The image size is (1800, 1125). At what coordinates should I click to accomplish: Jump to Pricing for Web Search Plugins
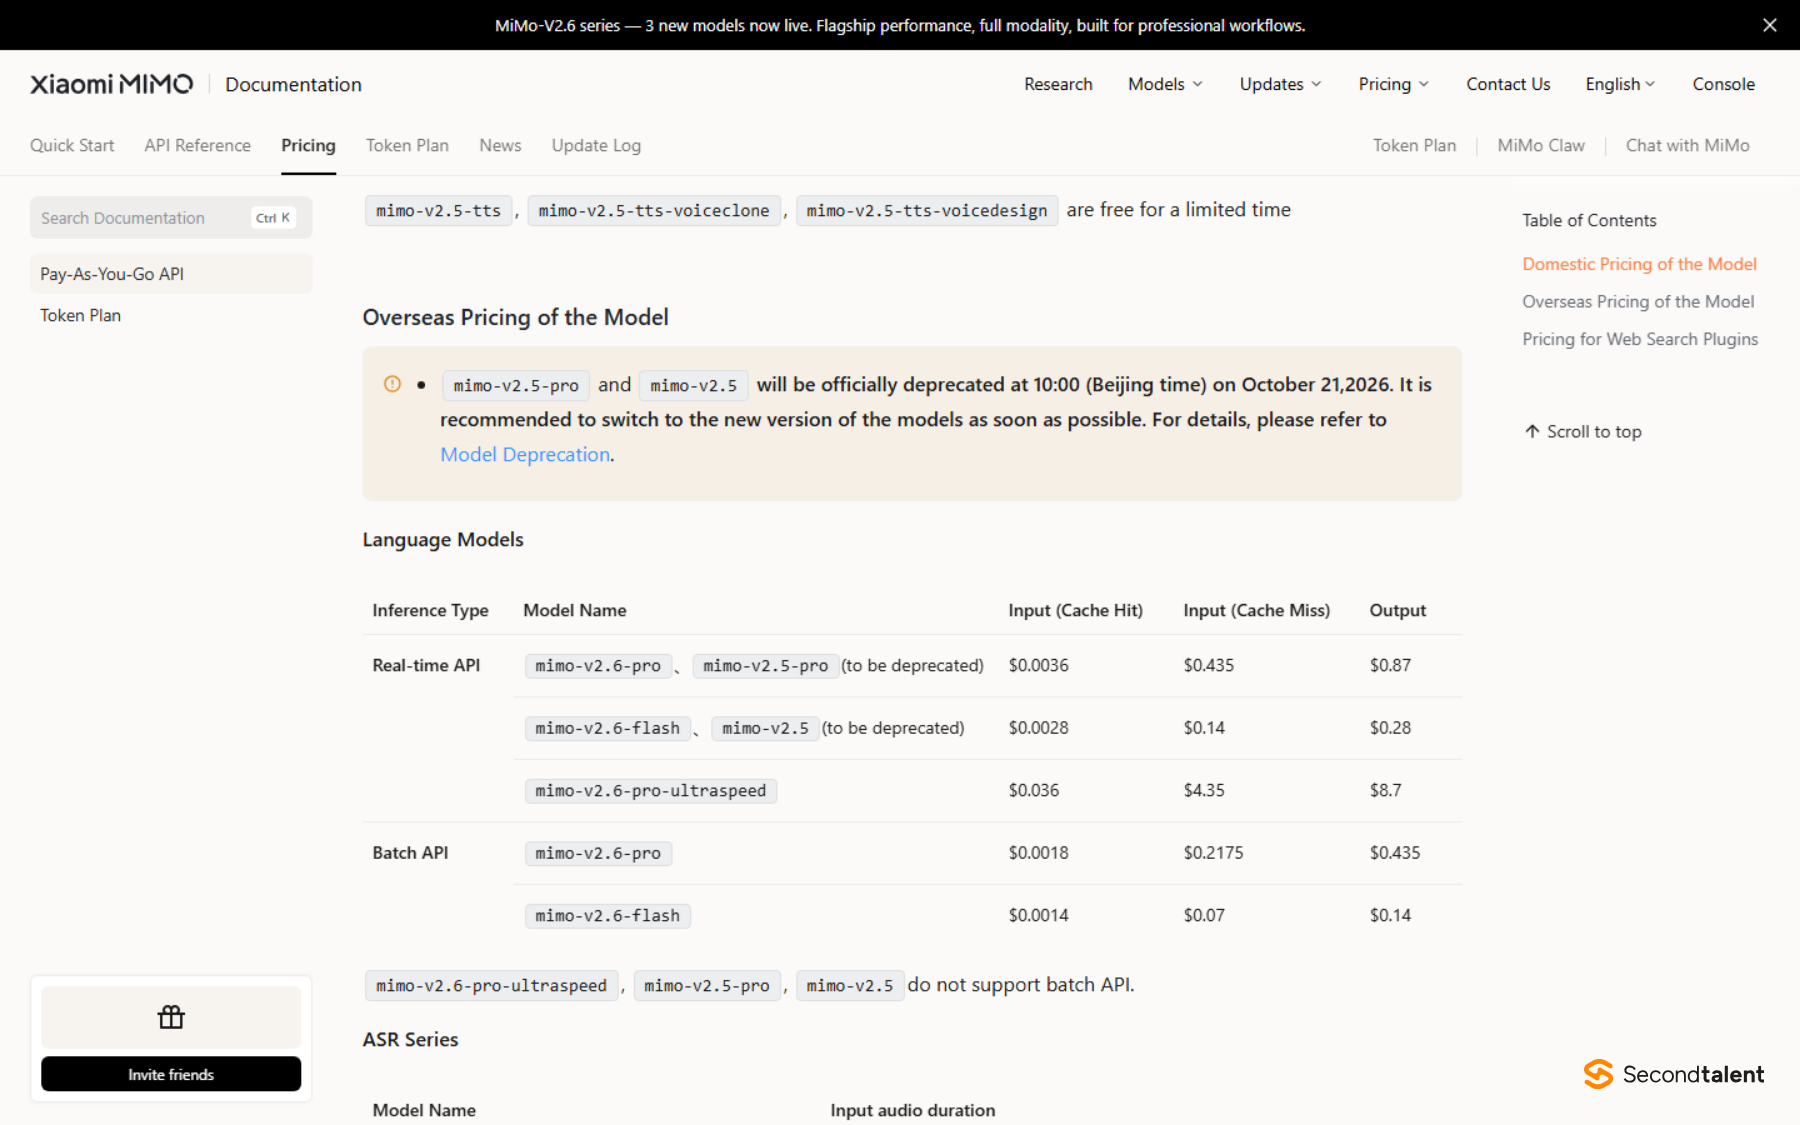tap(1640, 339)
